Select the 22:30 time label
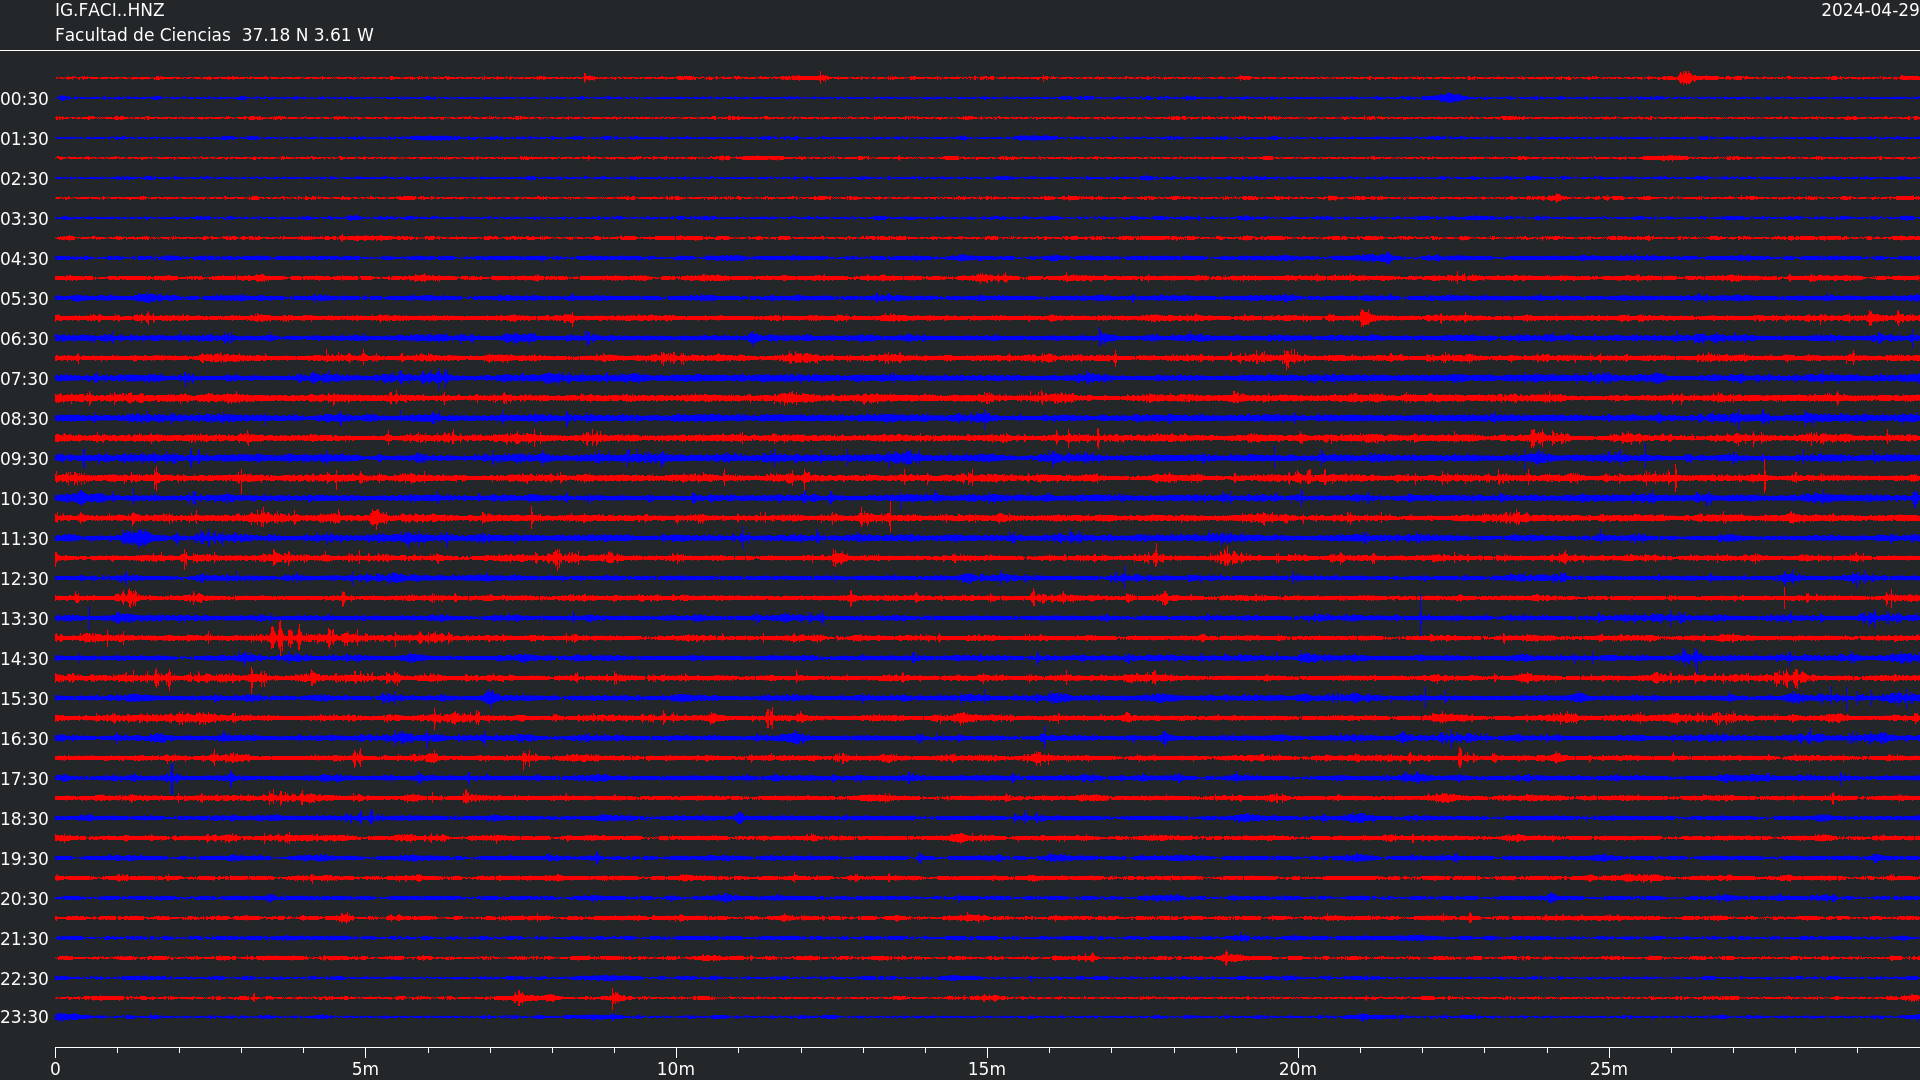This screenshot has height=1080, width=1920. point(25,979)
